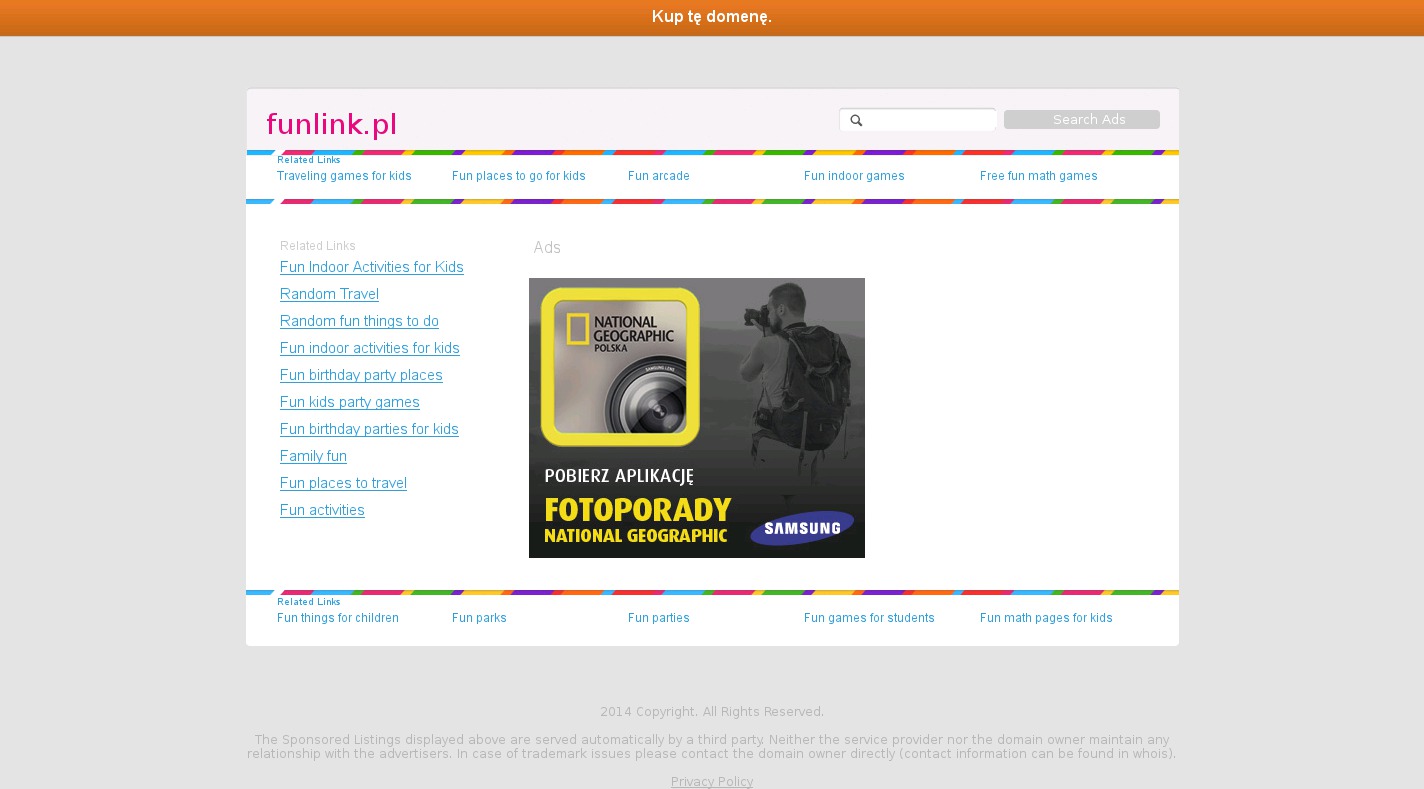Select 'Fun games for students' link

869,618
